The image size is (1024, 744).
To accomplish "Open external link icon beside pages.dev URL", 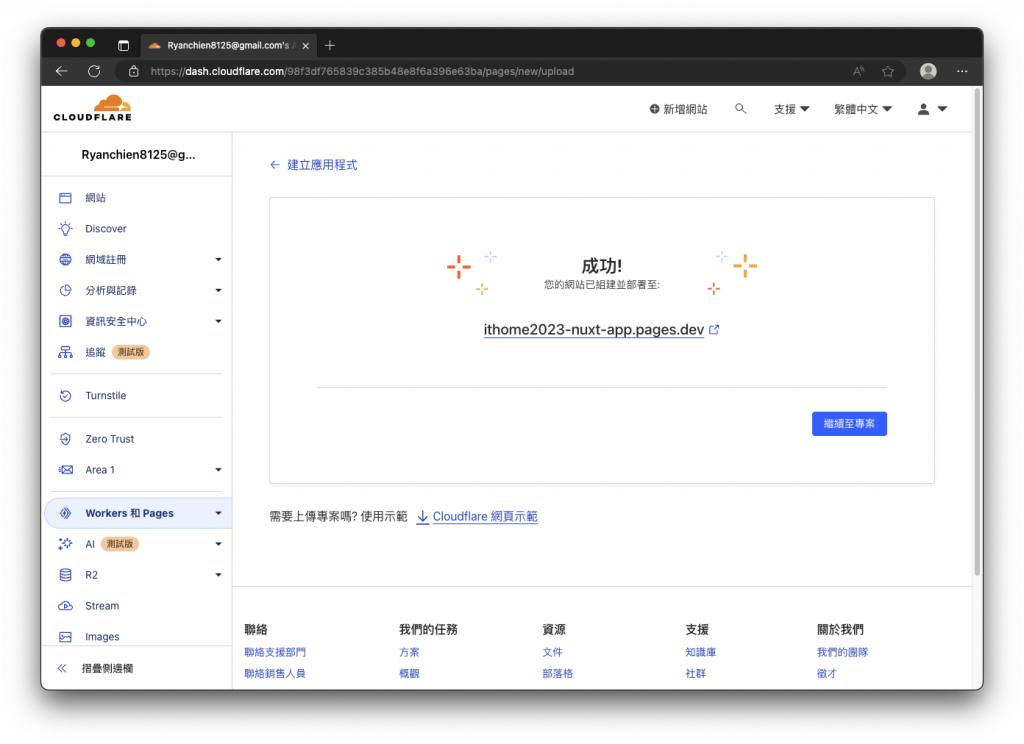I will 714,329.
